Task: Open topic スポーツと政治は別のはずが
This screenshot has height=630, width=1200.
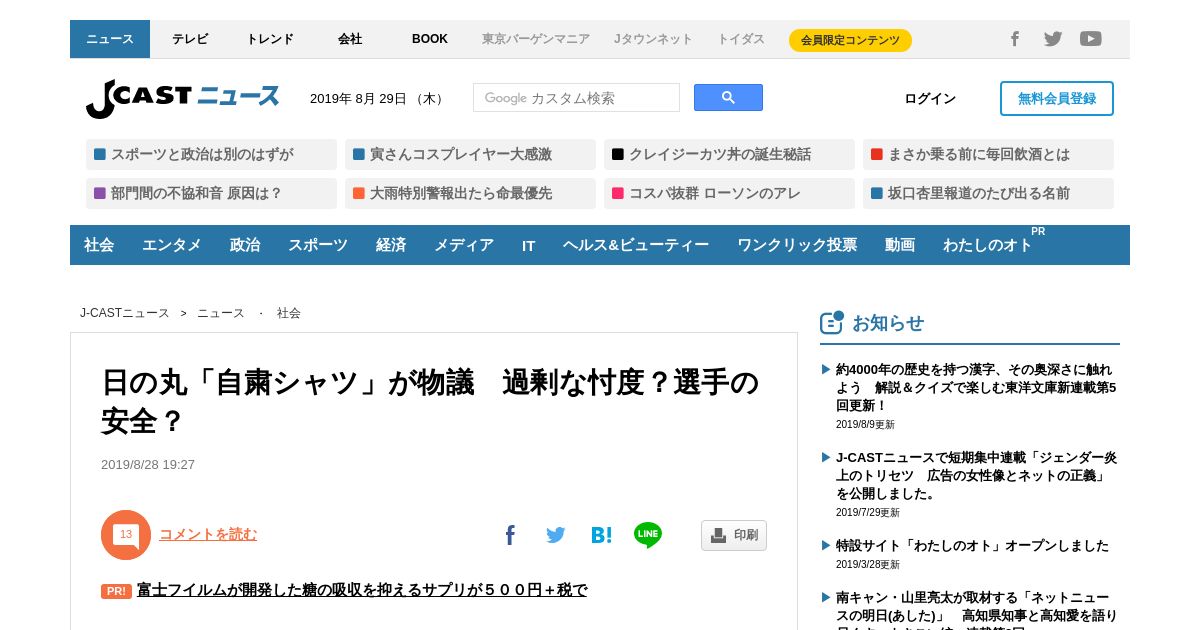Action: [x=211, y=154]
